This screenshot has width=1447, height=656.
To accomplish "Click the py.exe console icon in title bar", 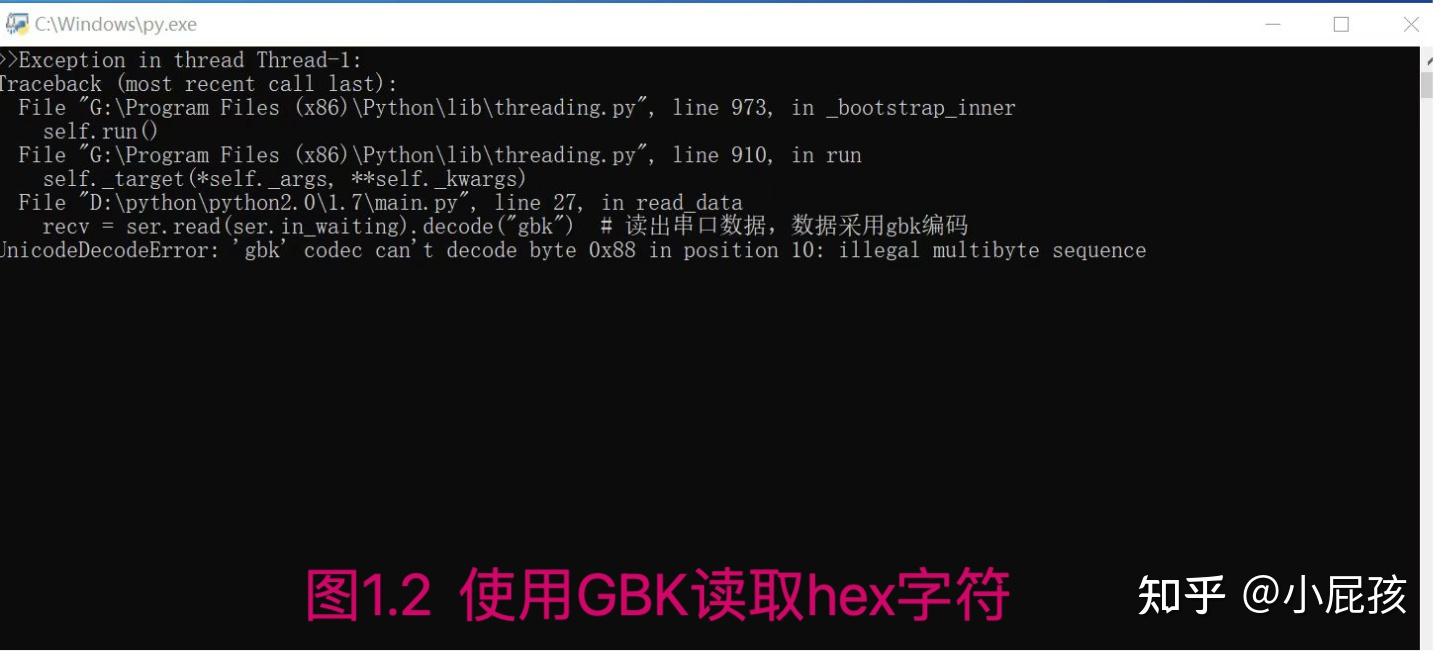I will pos(17,23).
